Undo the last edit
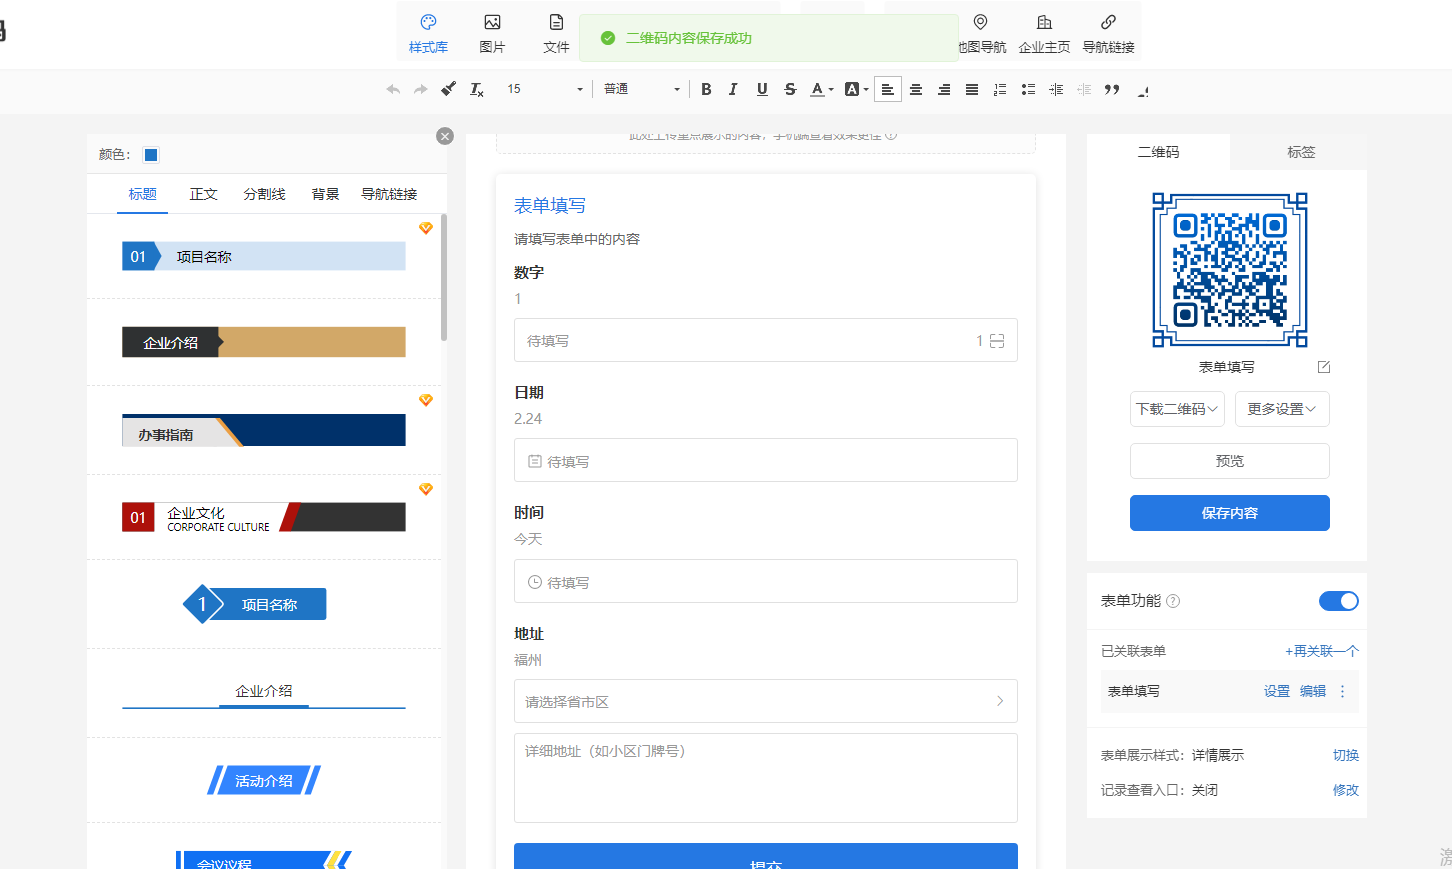 393,89
